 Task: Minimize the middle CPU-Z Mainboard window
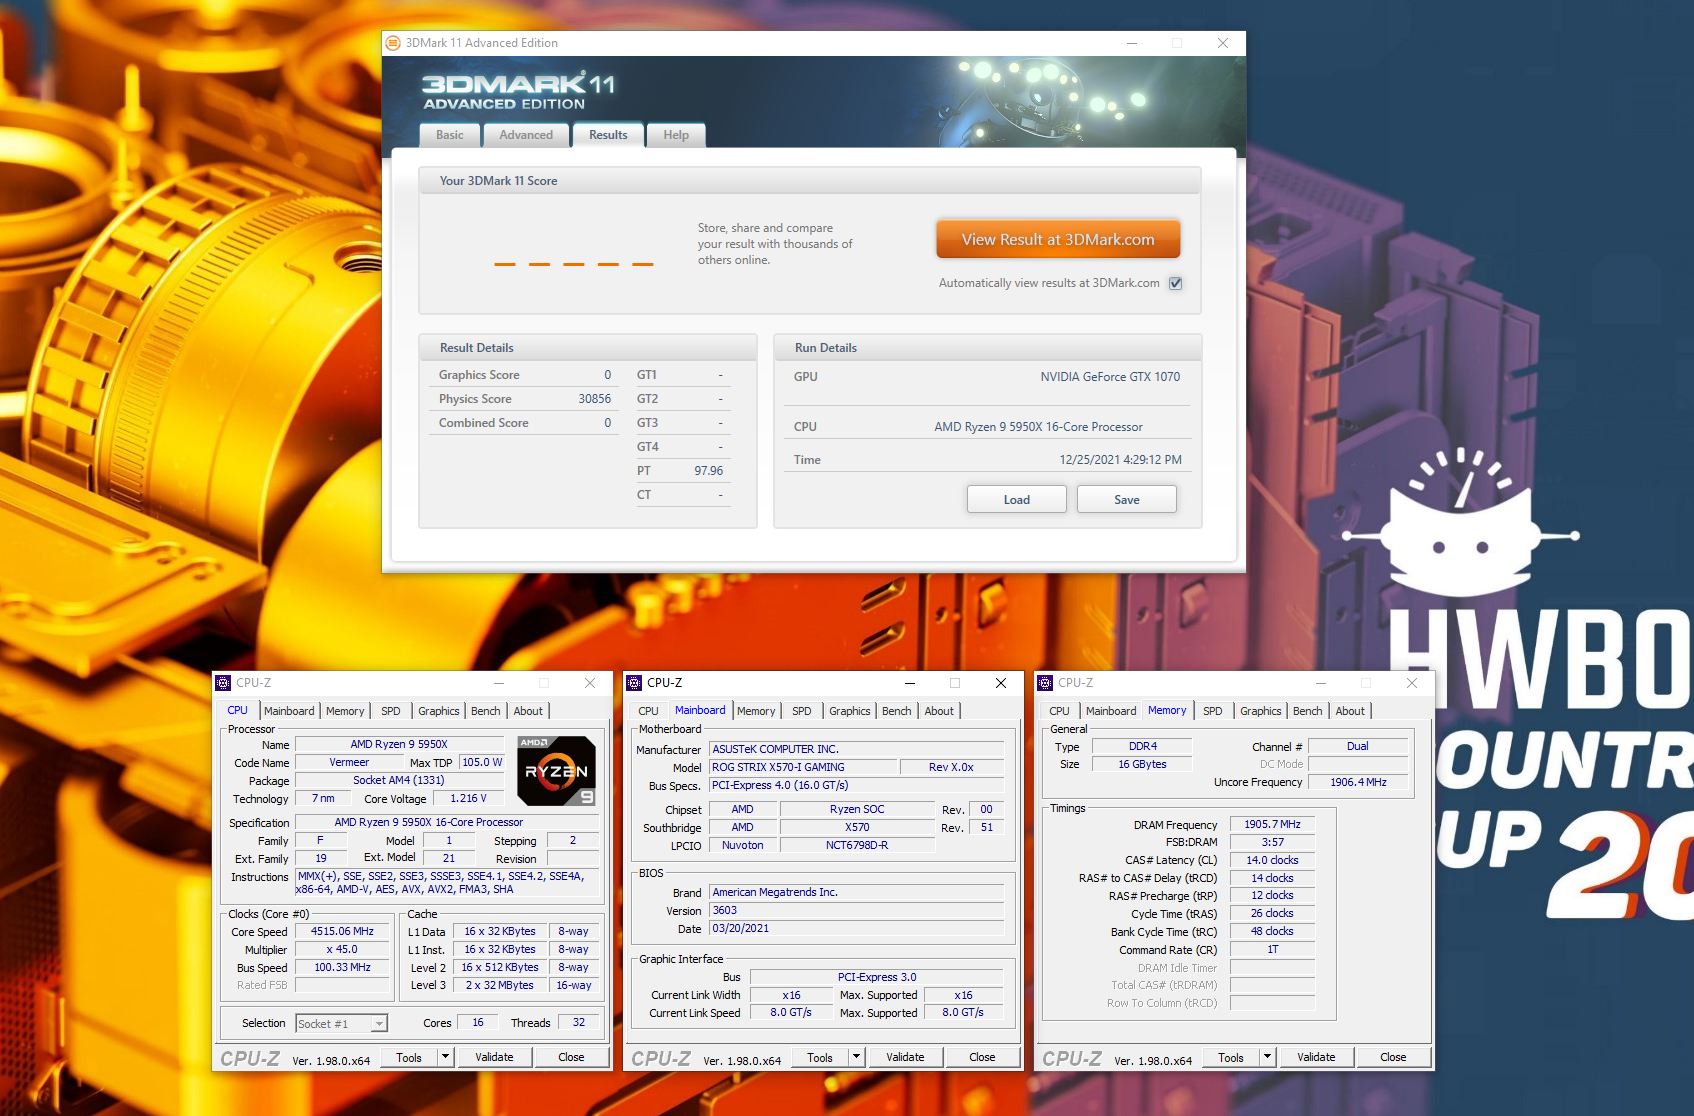910,683
